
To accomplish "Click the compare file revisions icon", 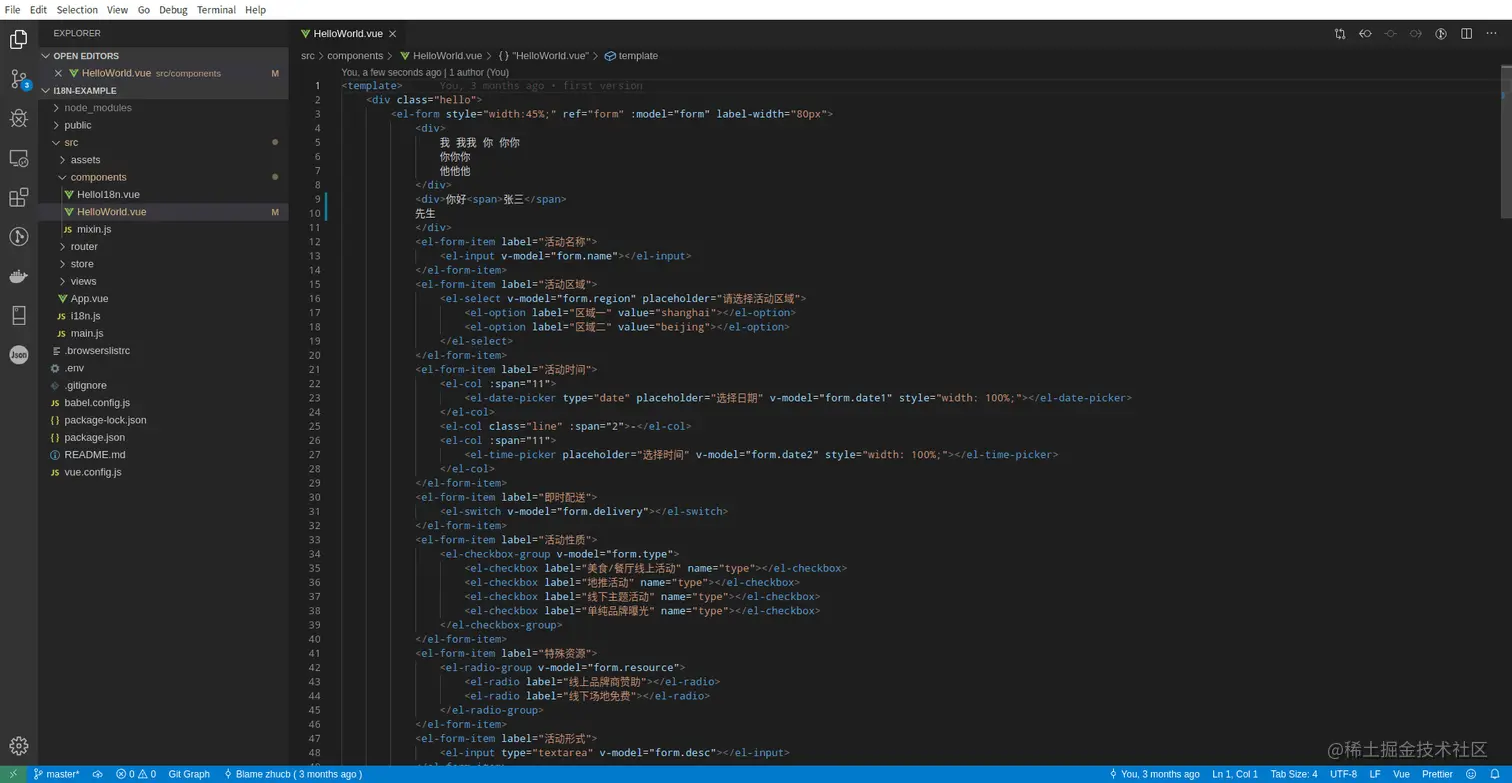I will coord(1340,34).
